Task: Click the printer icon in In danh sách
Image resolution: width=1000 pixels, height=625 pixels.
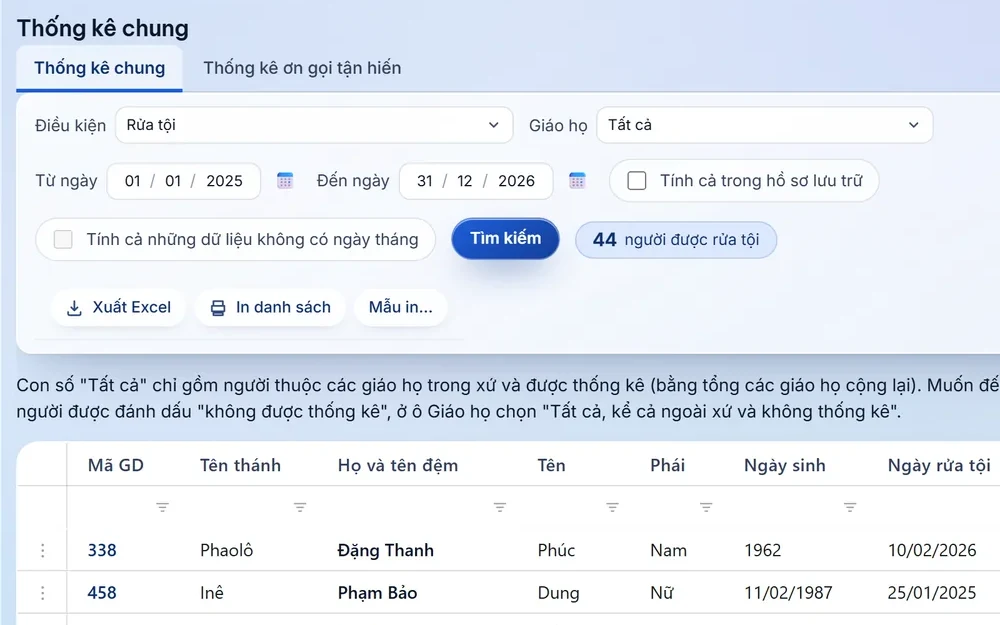Action: coord(218,308)
